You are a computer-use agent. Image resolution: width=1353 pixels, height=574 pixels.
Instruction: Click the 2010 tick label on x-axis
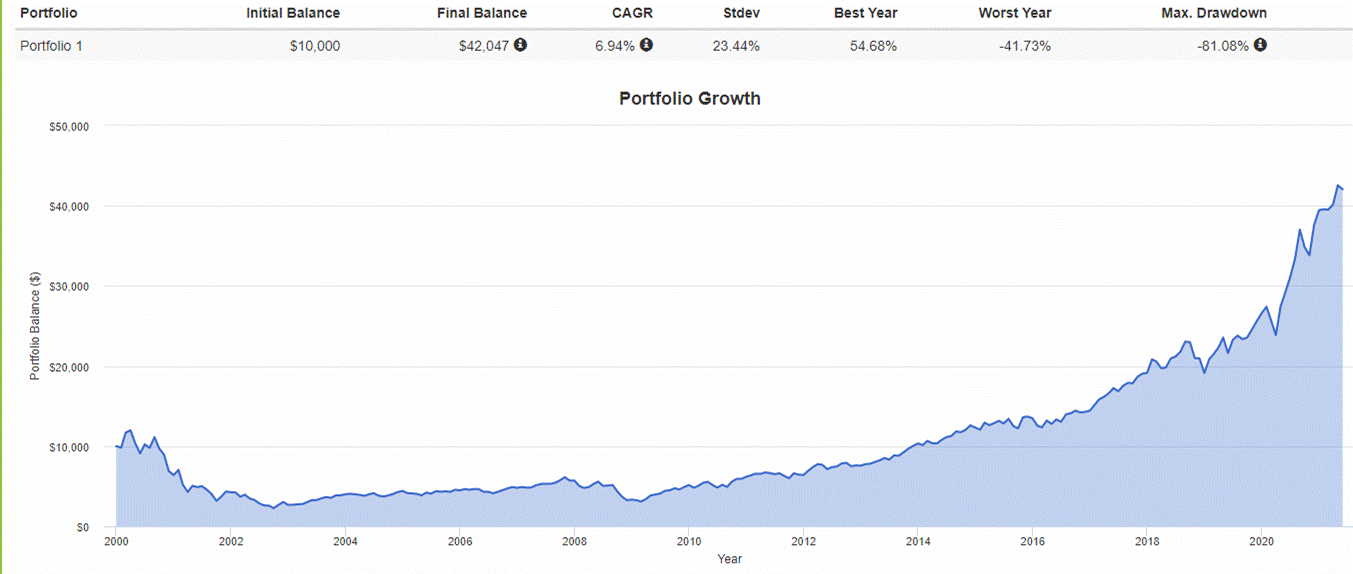pos(689,541)
